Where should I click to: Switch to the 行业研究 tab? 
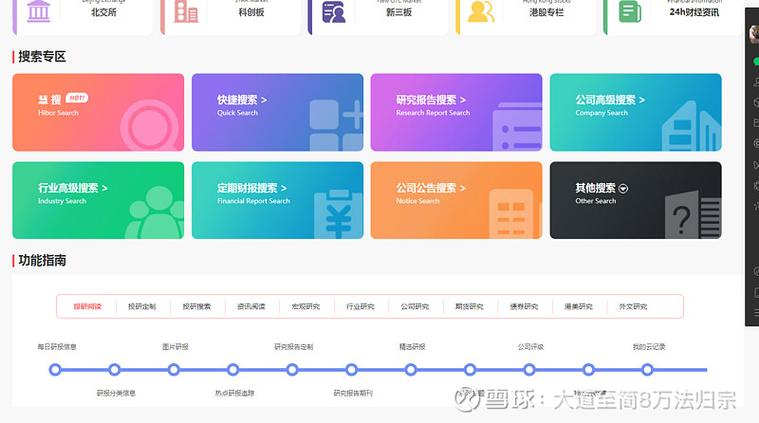(360, 306)
